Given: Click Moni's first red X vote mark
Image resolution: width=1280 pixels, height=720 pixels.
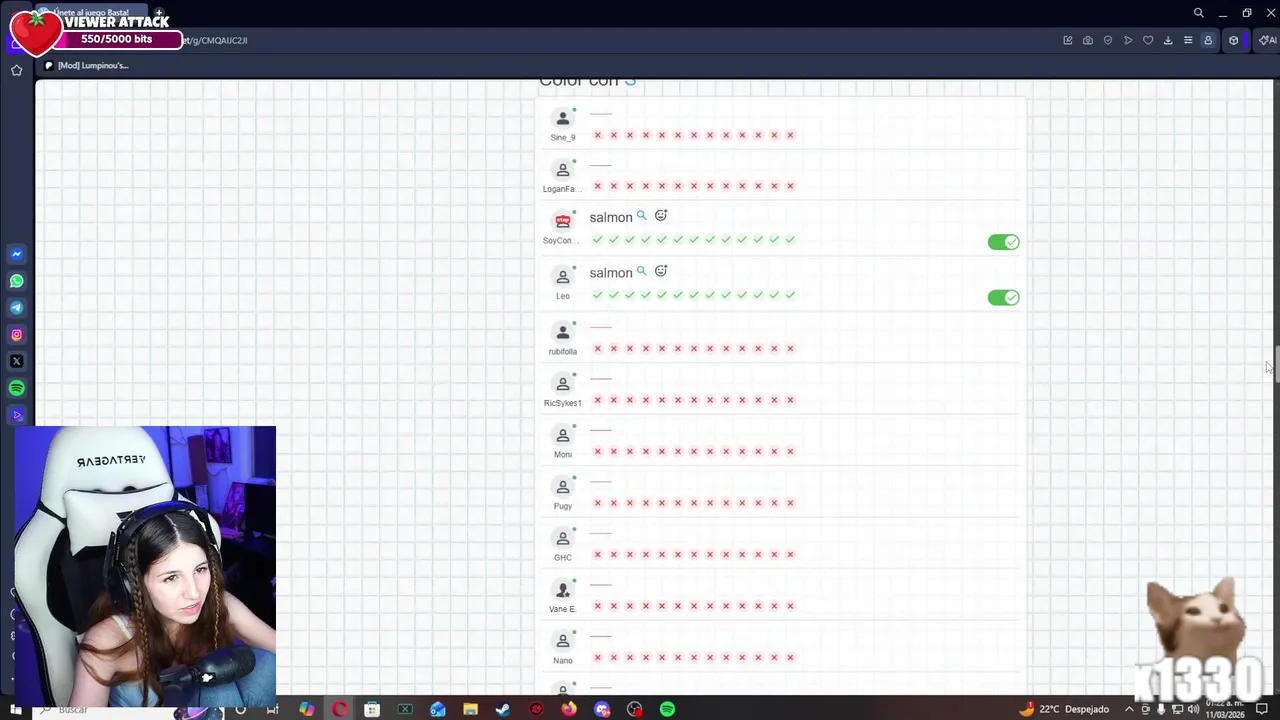Looking at the screenshot, I should point(598,451).
